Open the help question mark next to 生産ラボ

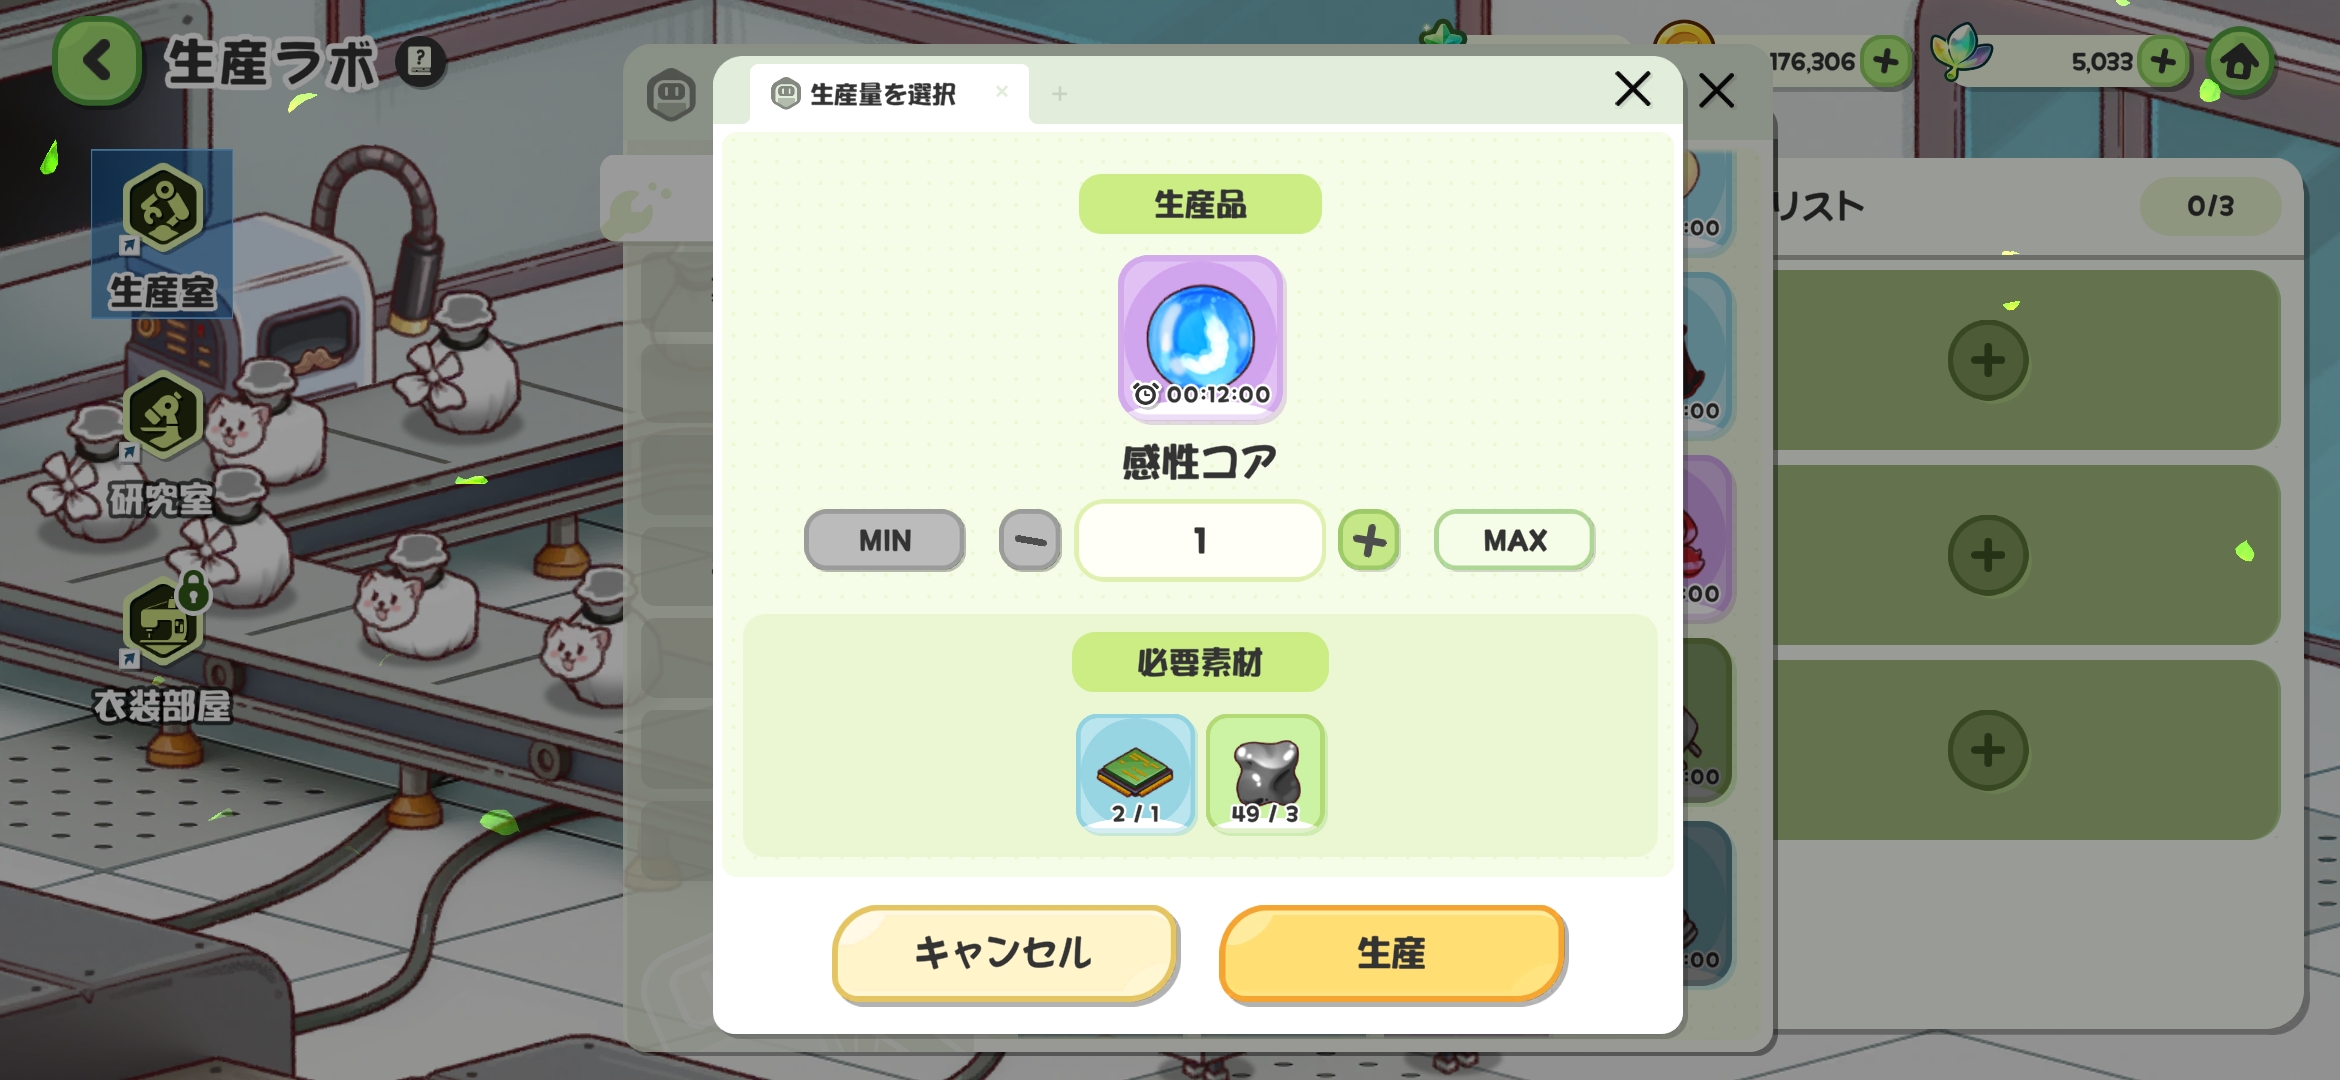coord(420,62)
